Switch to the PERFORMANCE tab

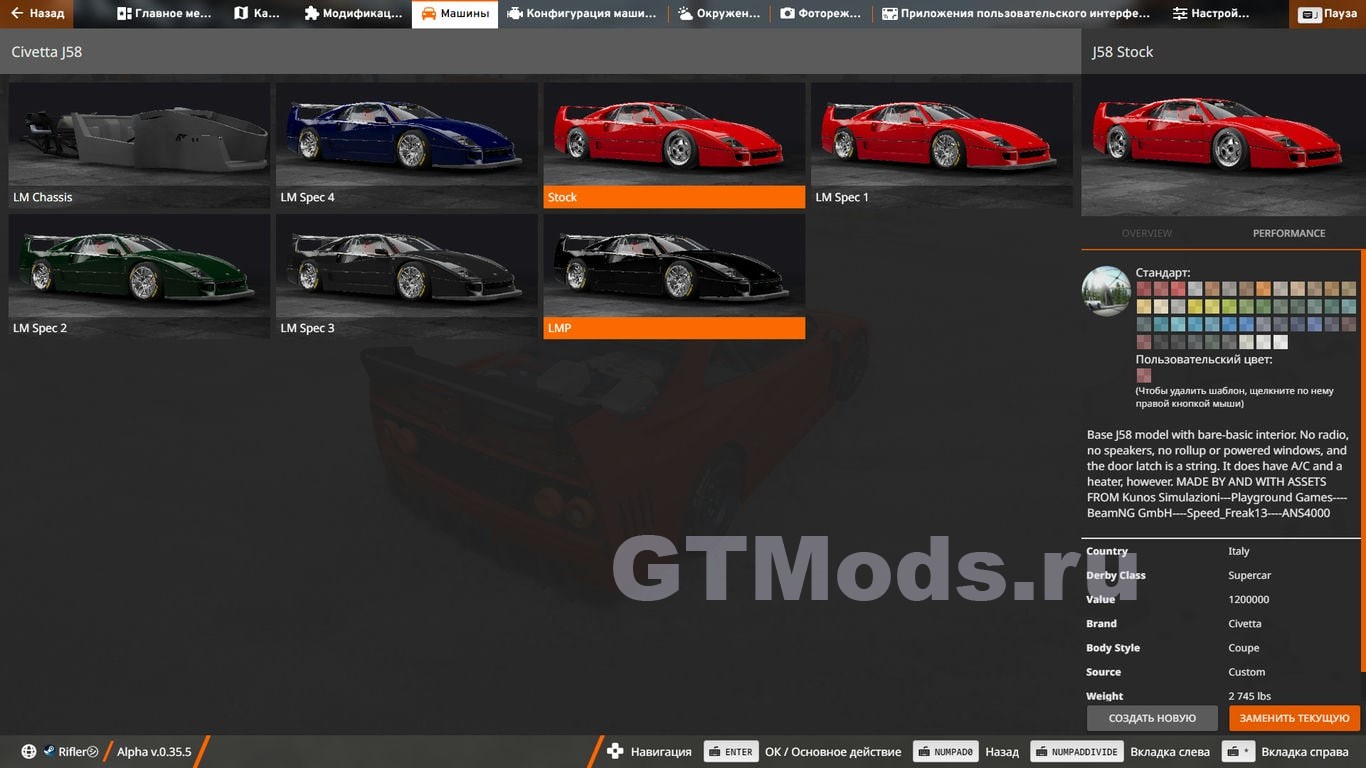coord(1289,233)
